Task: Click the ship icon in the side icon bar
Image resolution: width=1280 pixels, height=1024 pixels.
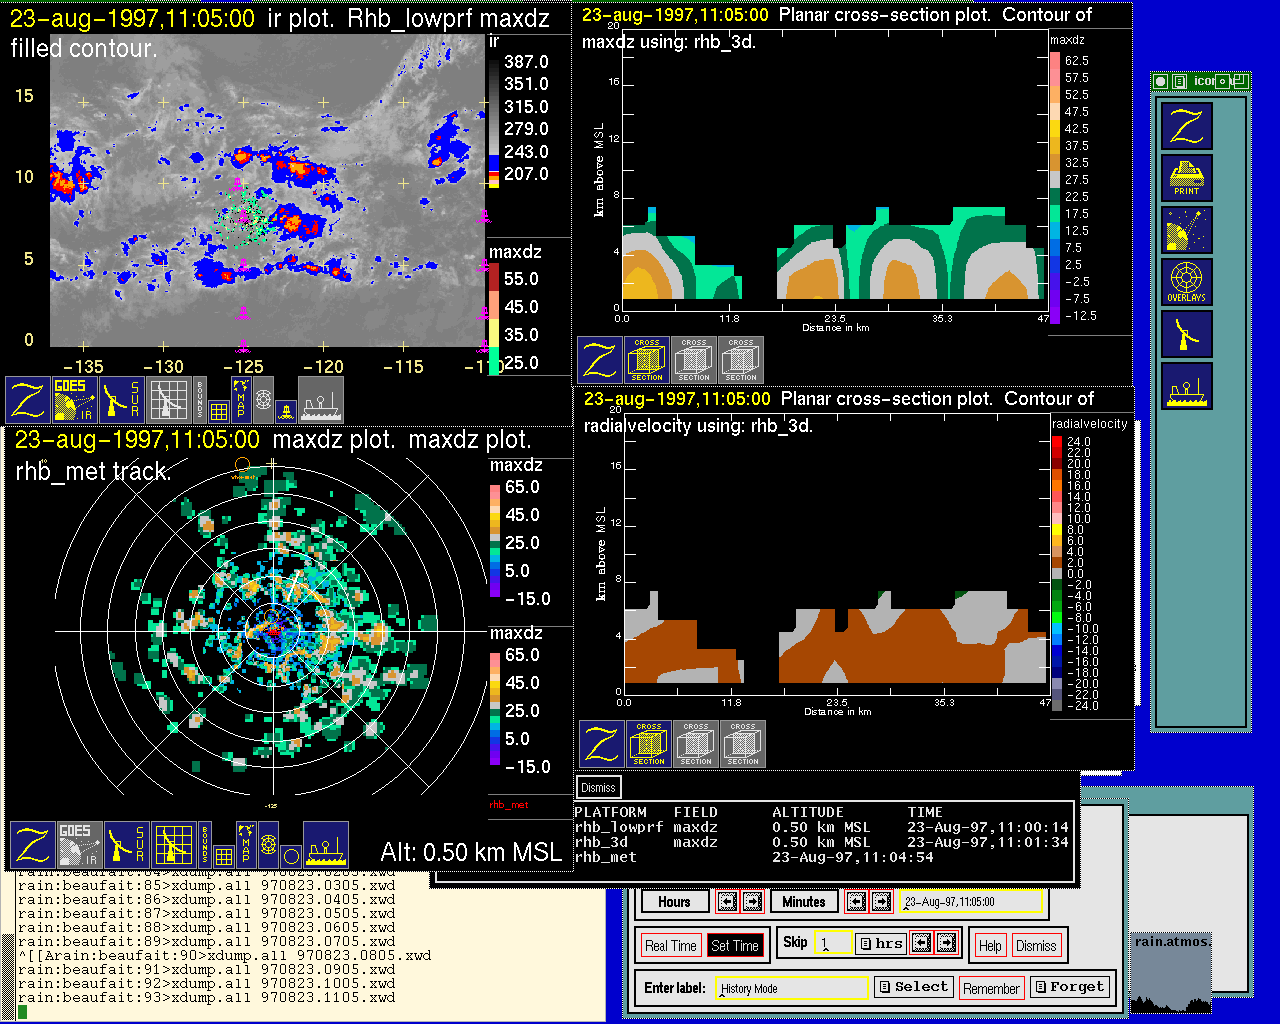Action: tap(1186, 386)
